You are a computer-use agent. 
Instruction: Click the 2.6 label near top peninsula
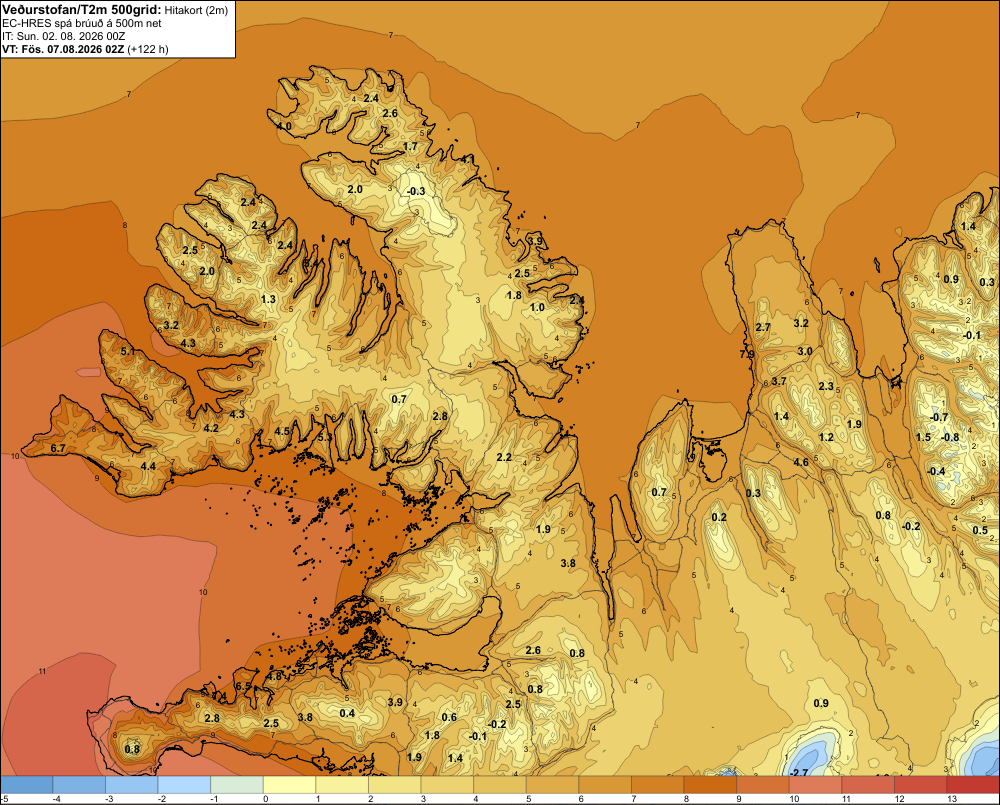pyautogui.click(x=390, y=114)
